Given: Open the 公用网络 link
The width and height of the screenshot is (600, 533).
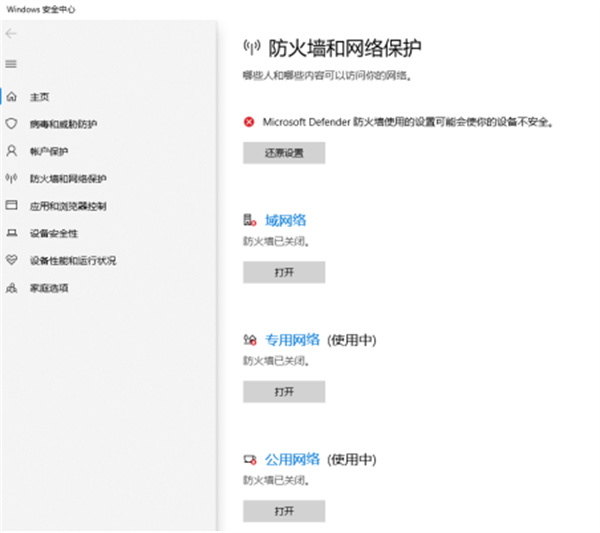Looking at the screenshot, I should (293, 459).
